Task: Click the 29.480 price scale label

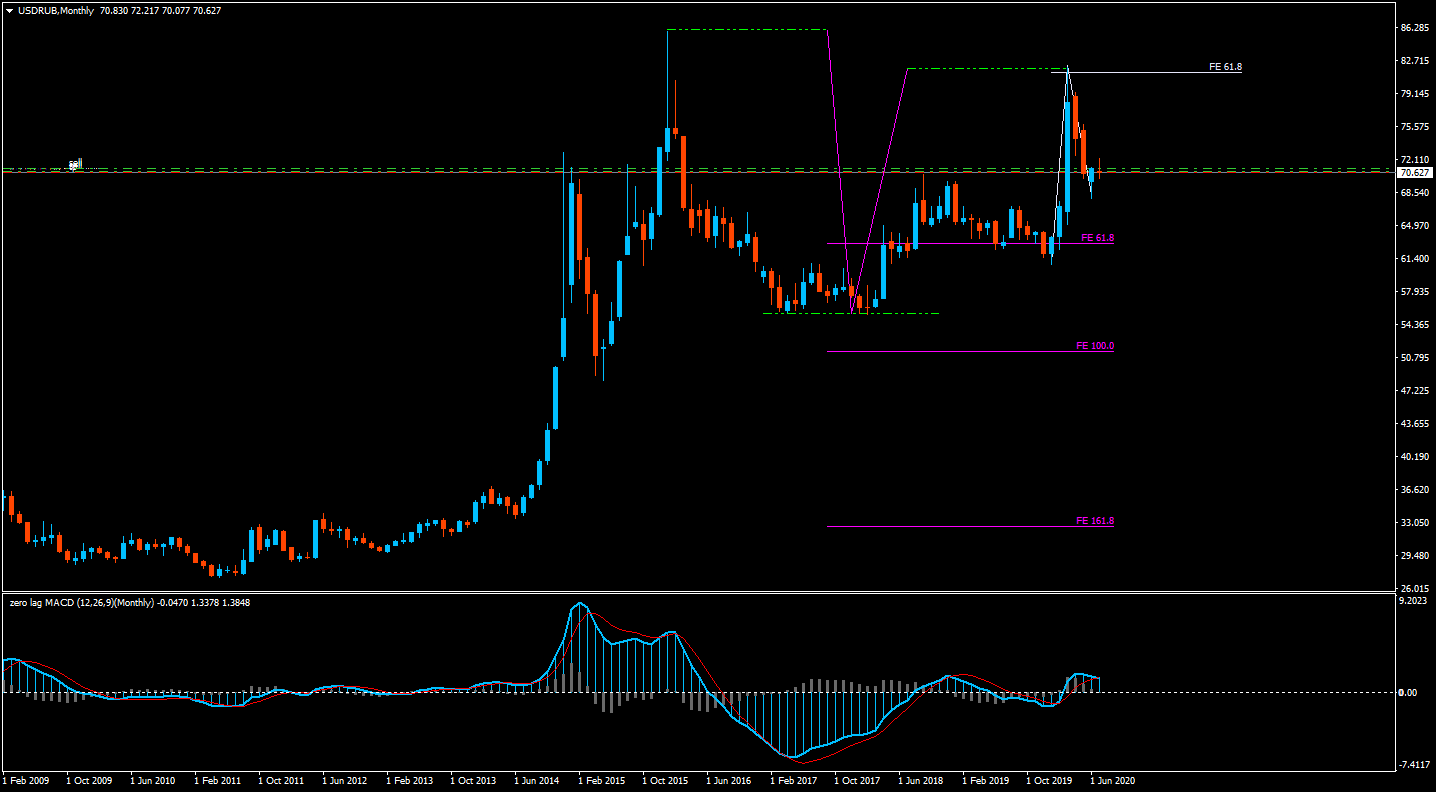Action: [1414, 556]
